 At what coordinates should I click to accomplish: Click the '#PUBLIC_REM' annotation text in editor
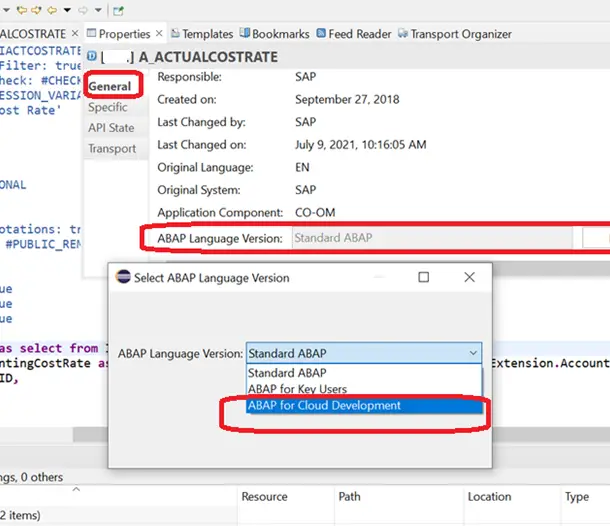[x=43, y=244]
